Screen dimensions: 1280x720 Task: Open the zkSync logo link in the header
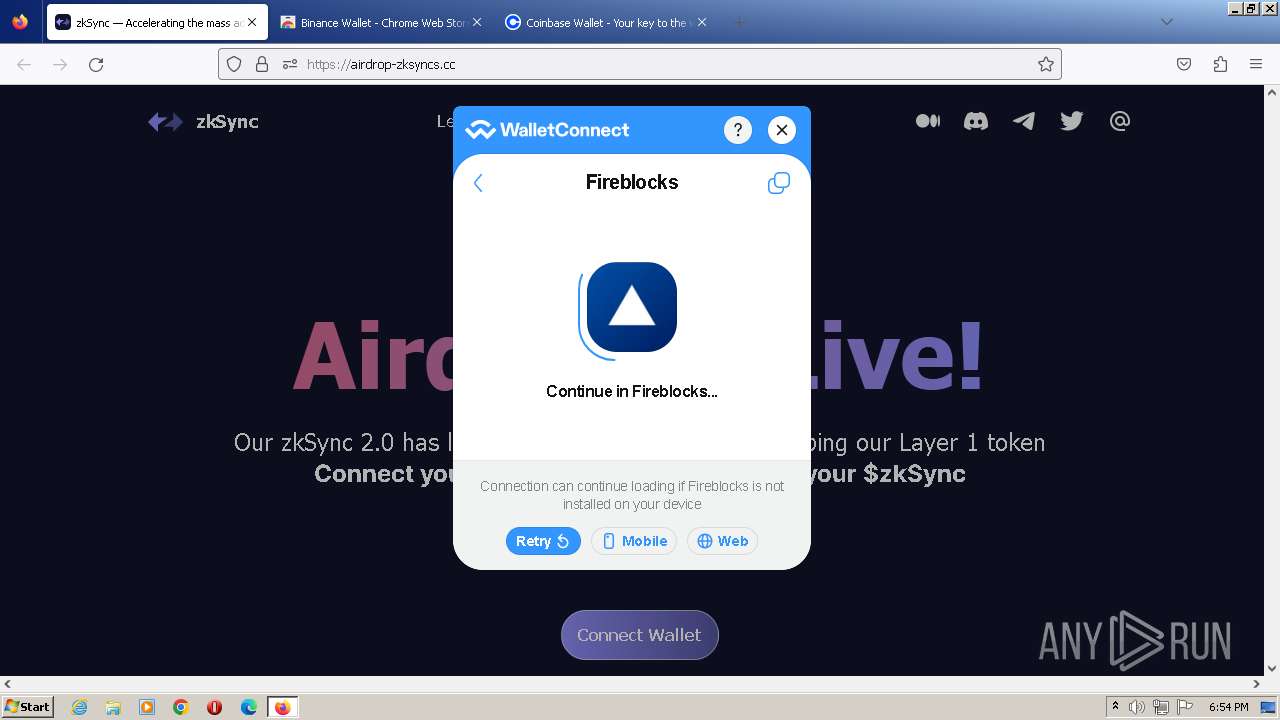(x=203, y=122)
